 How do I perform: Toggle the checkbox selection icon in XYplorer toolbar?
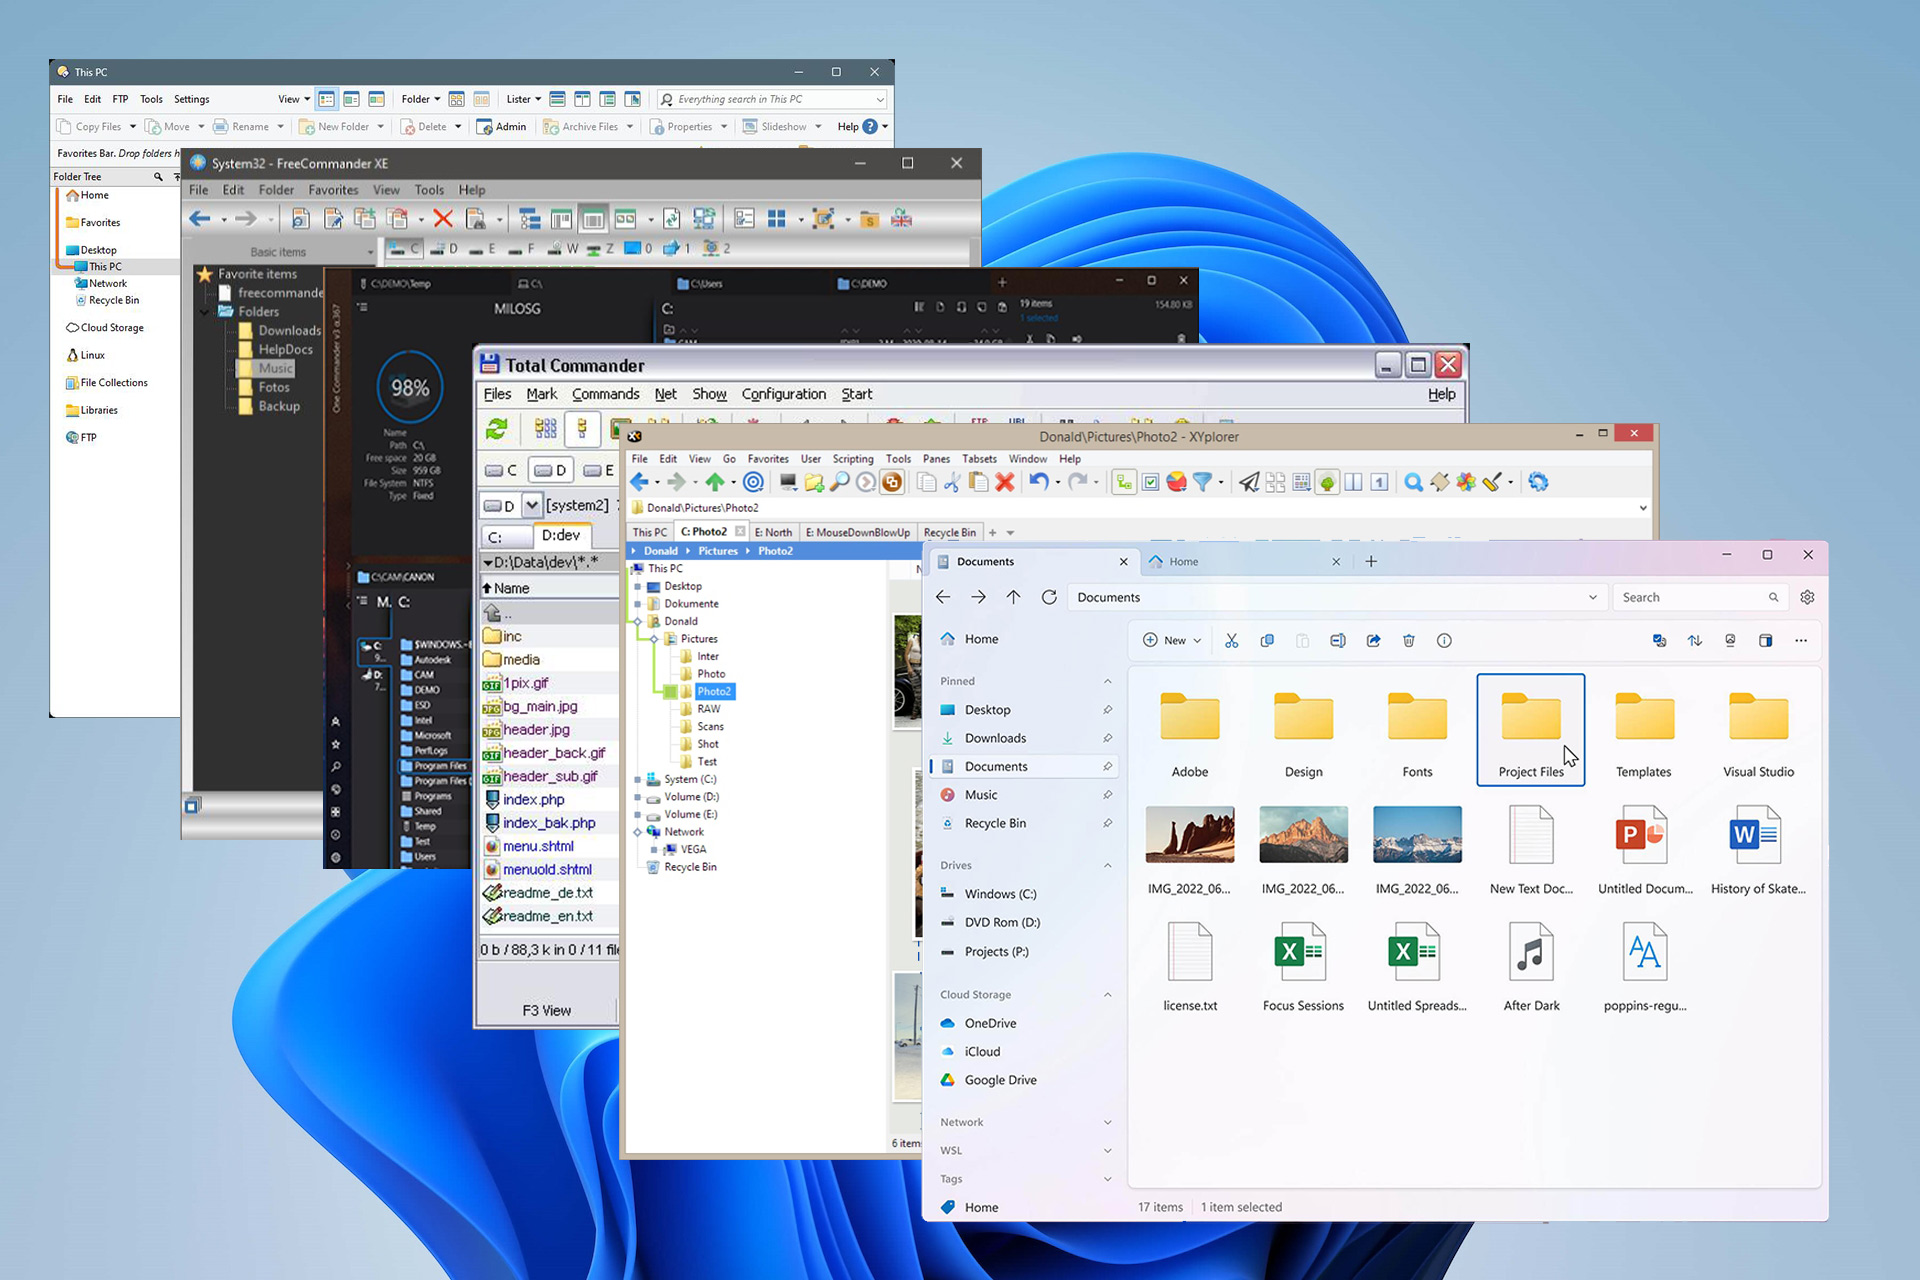click(x=1151, y=483)
